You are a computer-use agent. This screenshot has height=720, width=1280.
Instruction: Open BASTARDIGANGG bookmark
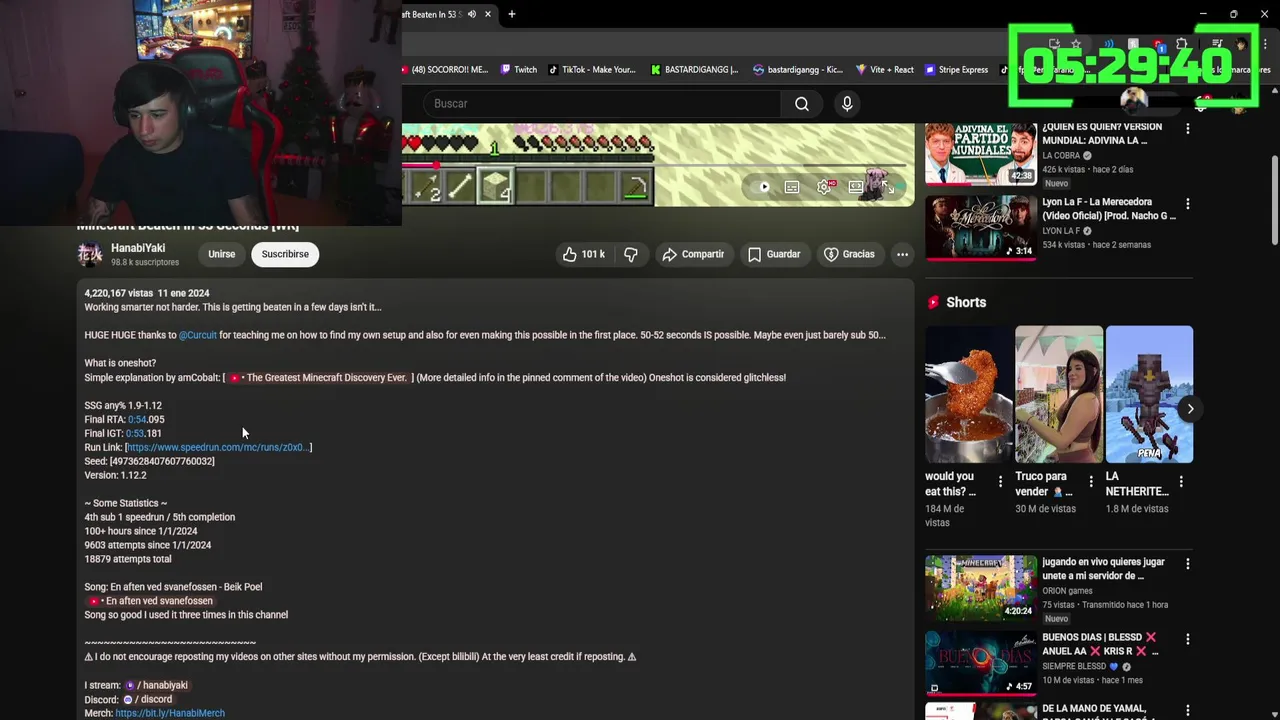click(x=694, y=70)
